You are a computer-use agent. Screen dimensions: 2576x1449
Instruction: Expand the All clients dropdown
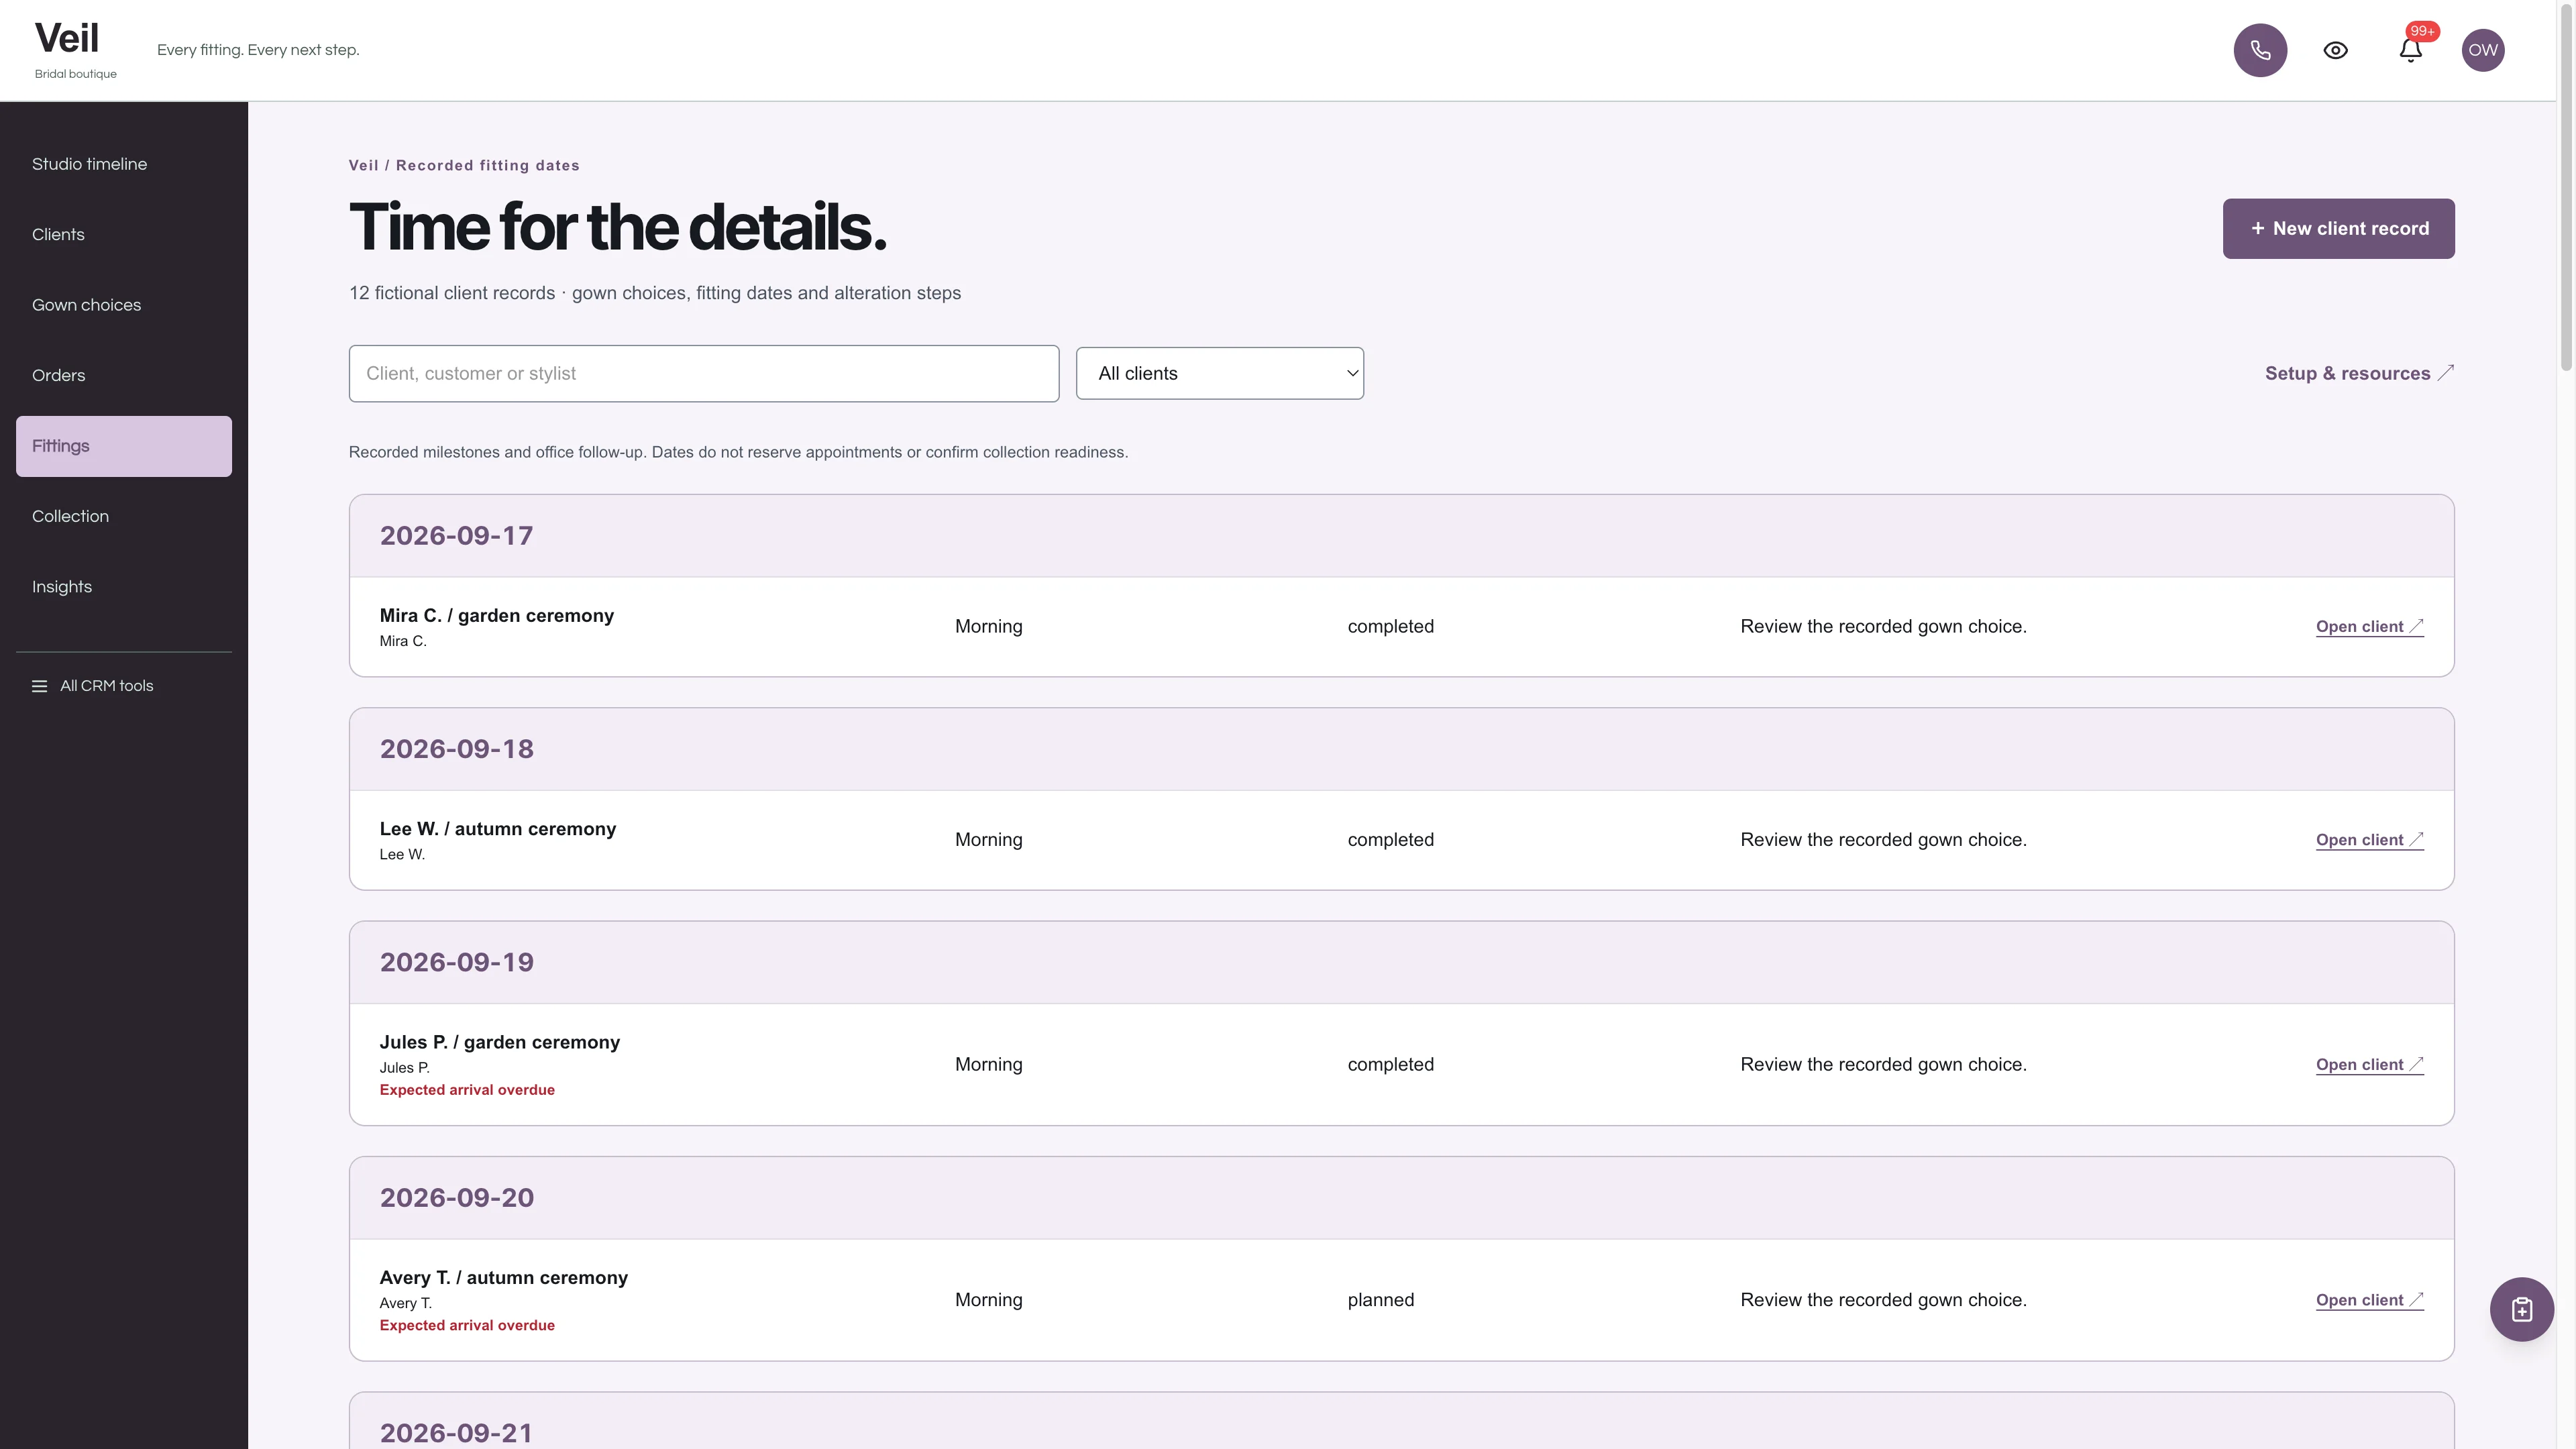click(1219, 373)
